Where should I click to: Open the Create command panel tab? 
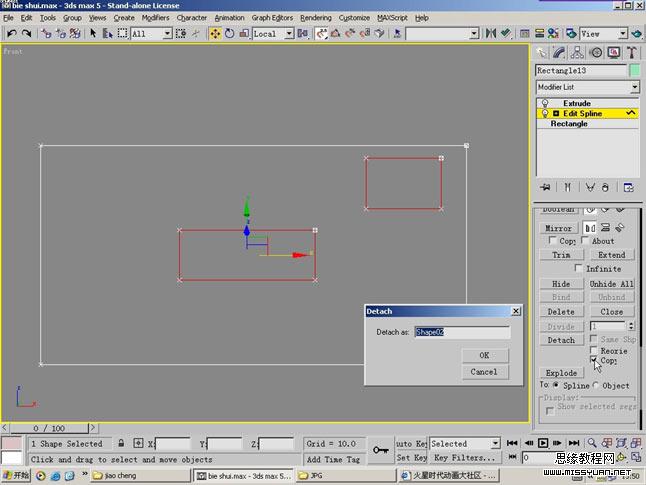541,53
